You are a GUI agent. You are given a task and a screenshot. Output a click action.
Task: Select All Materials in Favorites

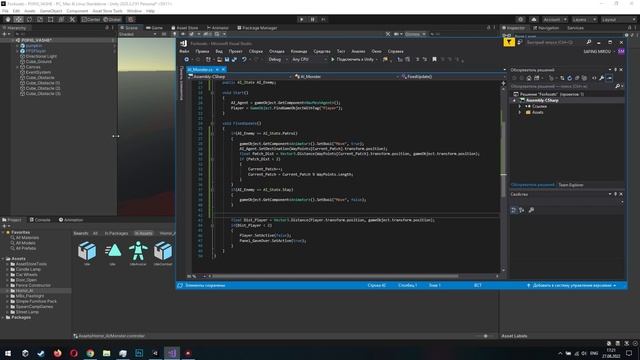[27, 238]
